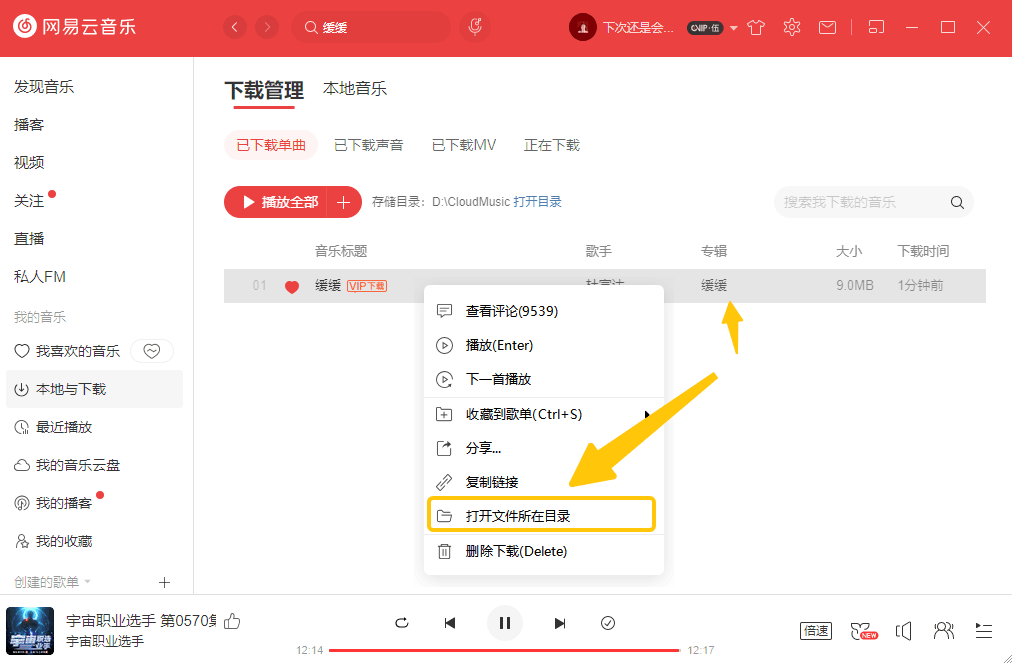Open the play queue list icon
This screenshot has width=1012, height=663.
[983, 630]
